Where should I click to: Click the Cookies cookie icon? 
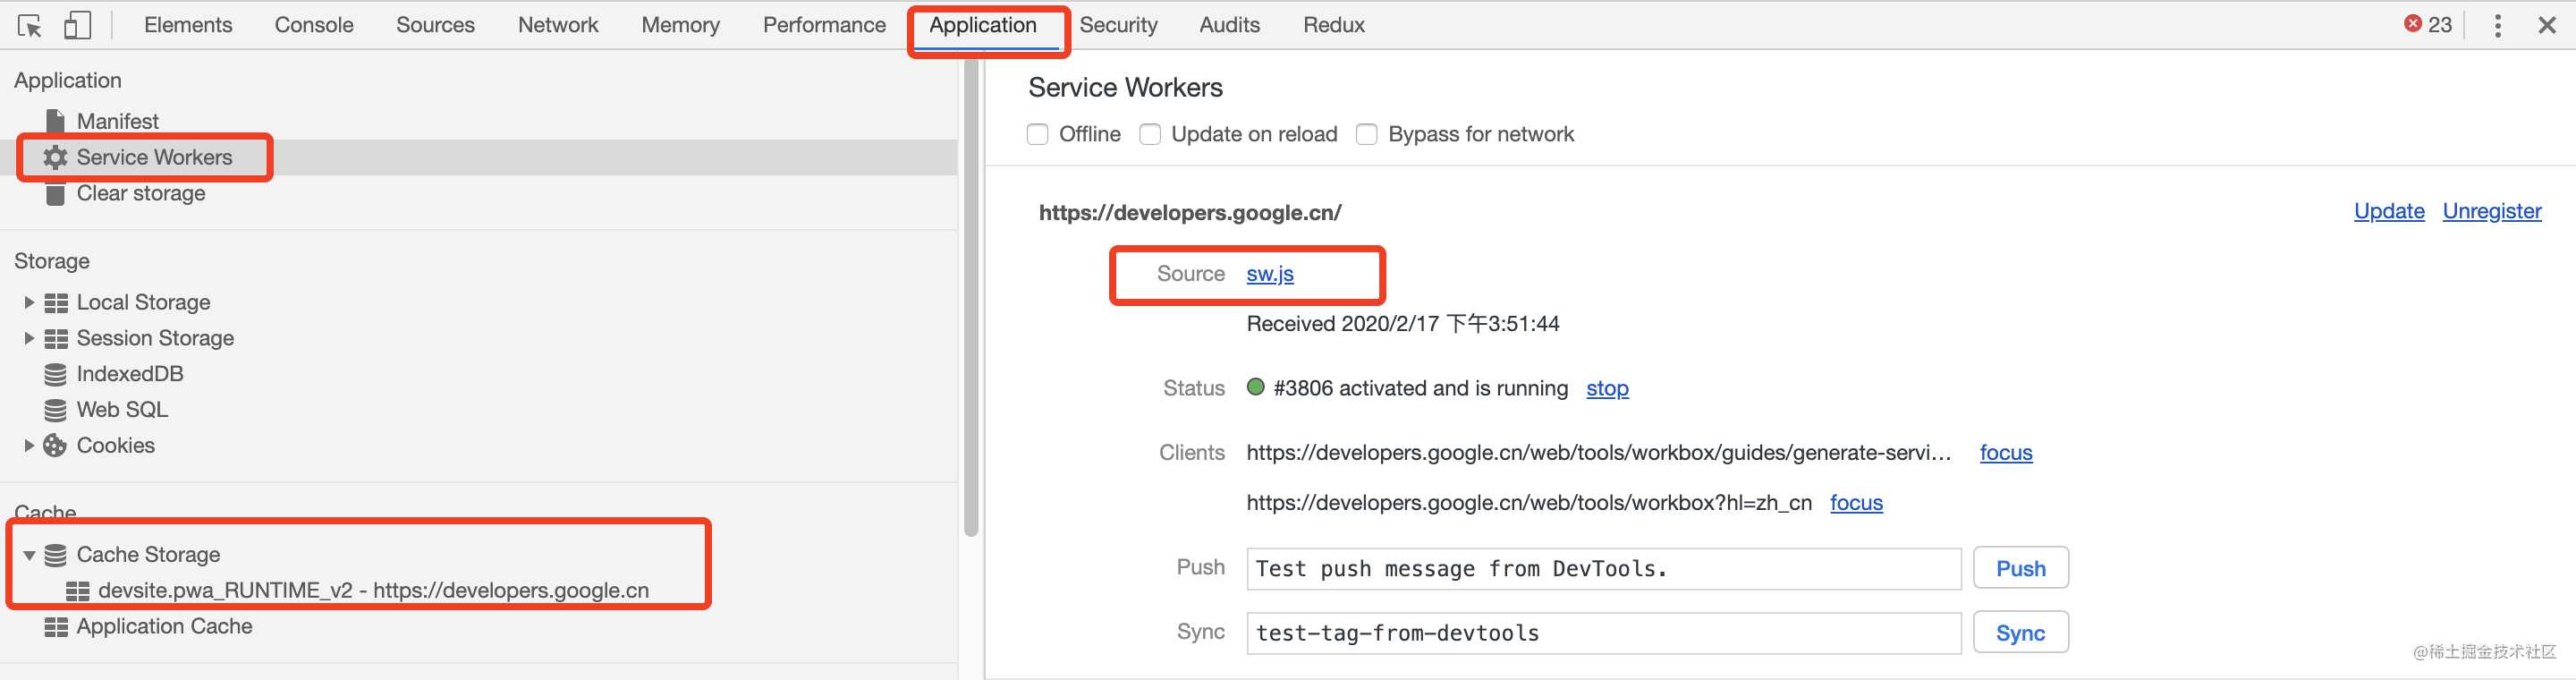click(56, 445)
